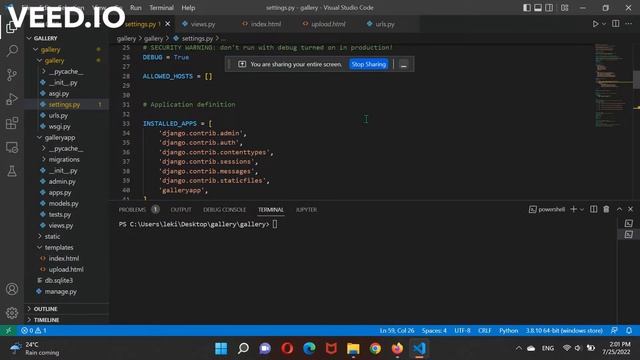Click the Stop Sharing button
Viewport: 640px width, 360px height.
(x=369, y=64)
